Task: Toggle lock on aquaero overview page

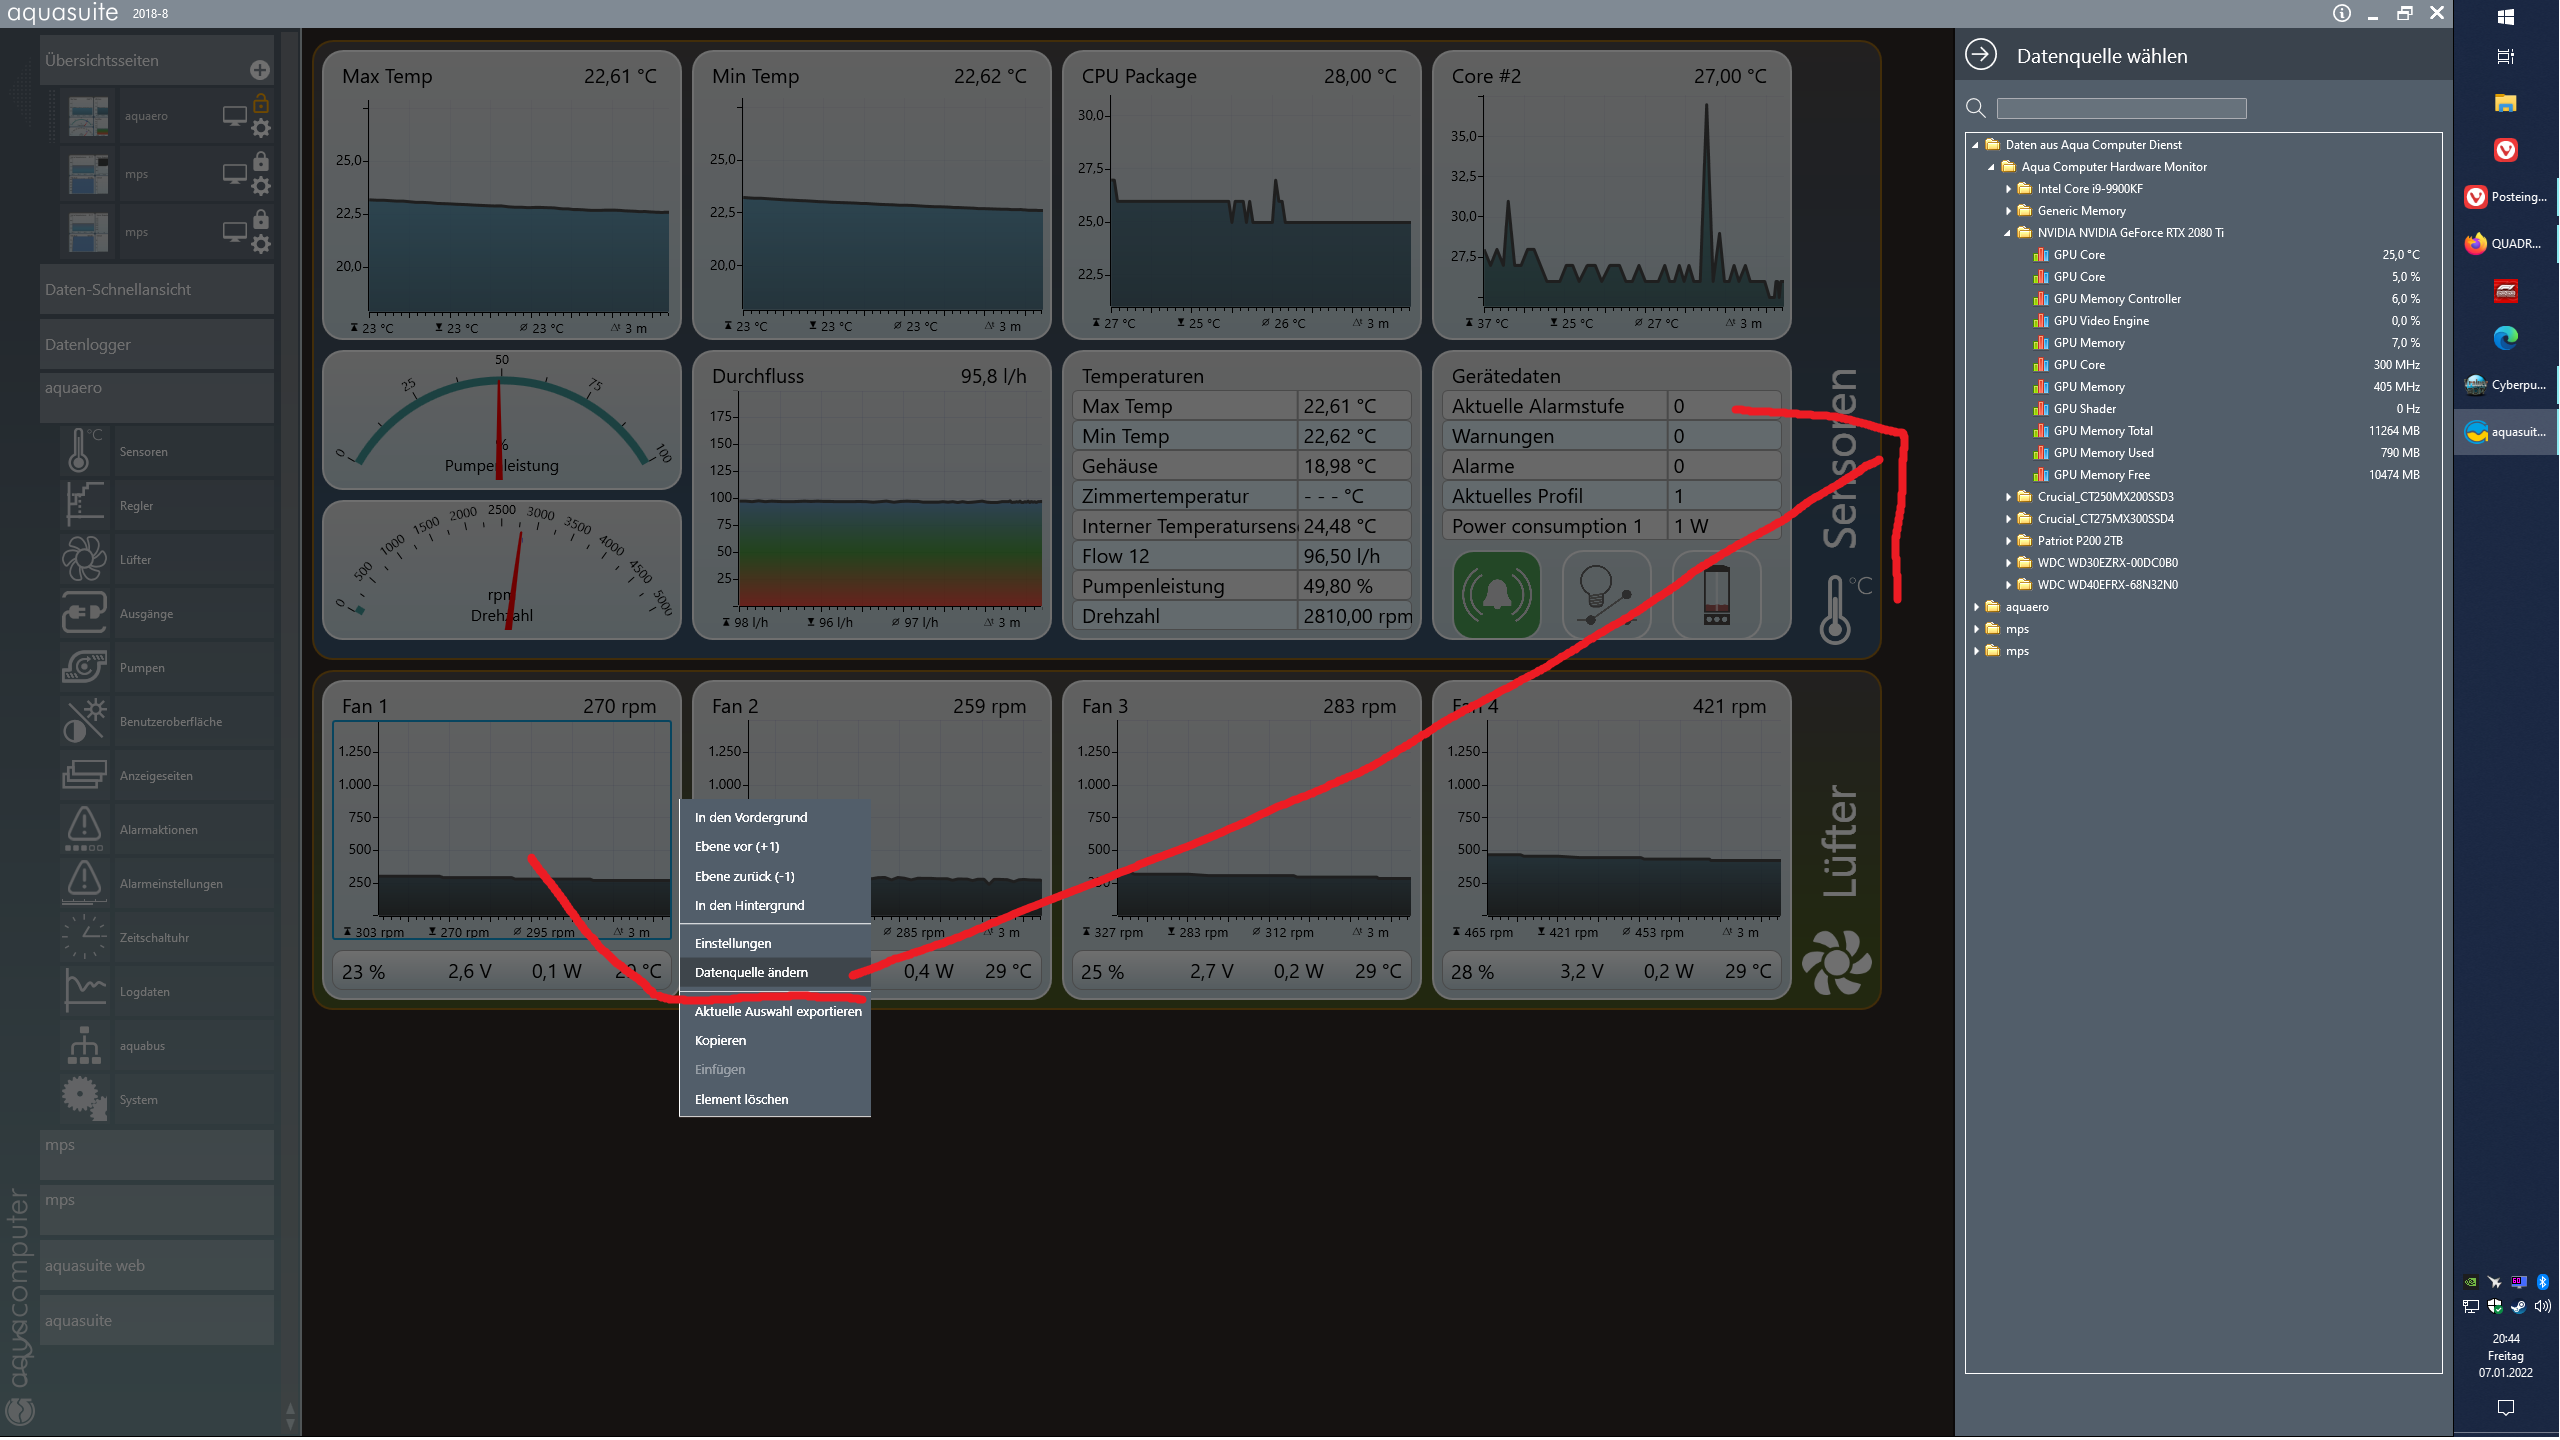Action: (261, 103)
